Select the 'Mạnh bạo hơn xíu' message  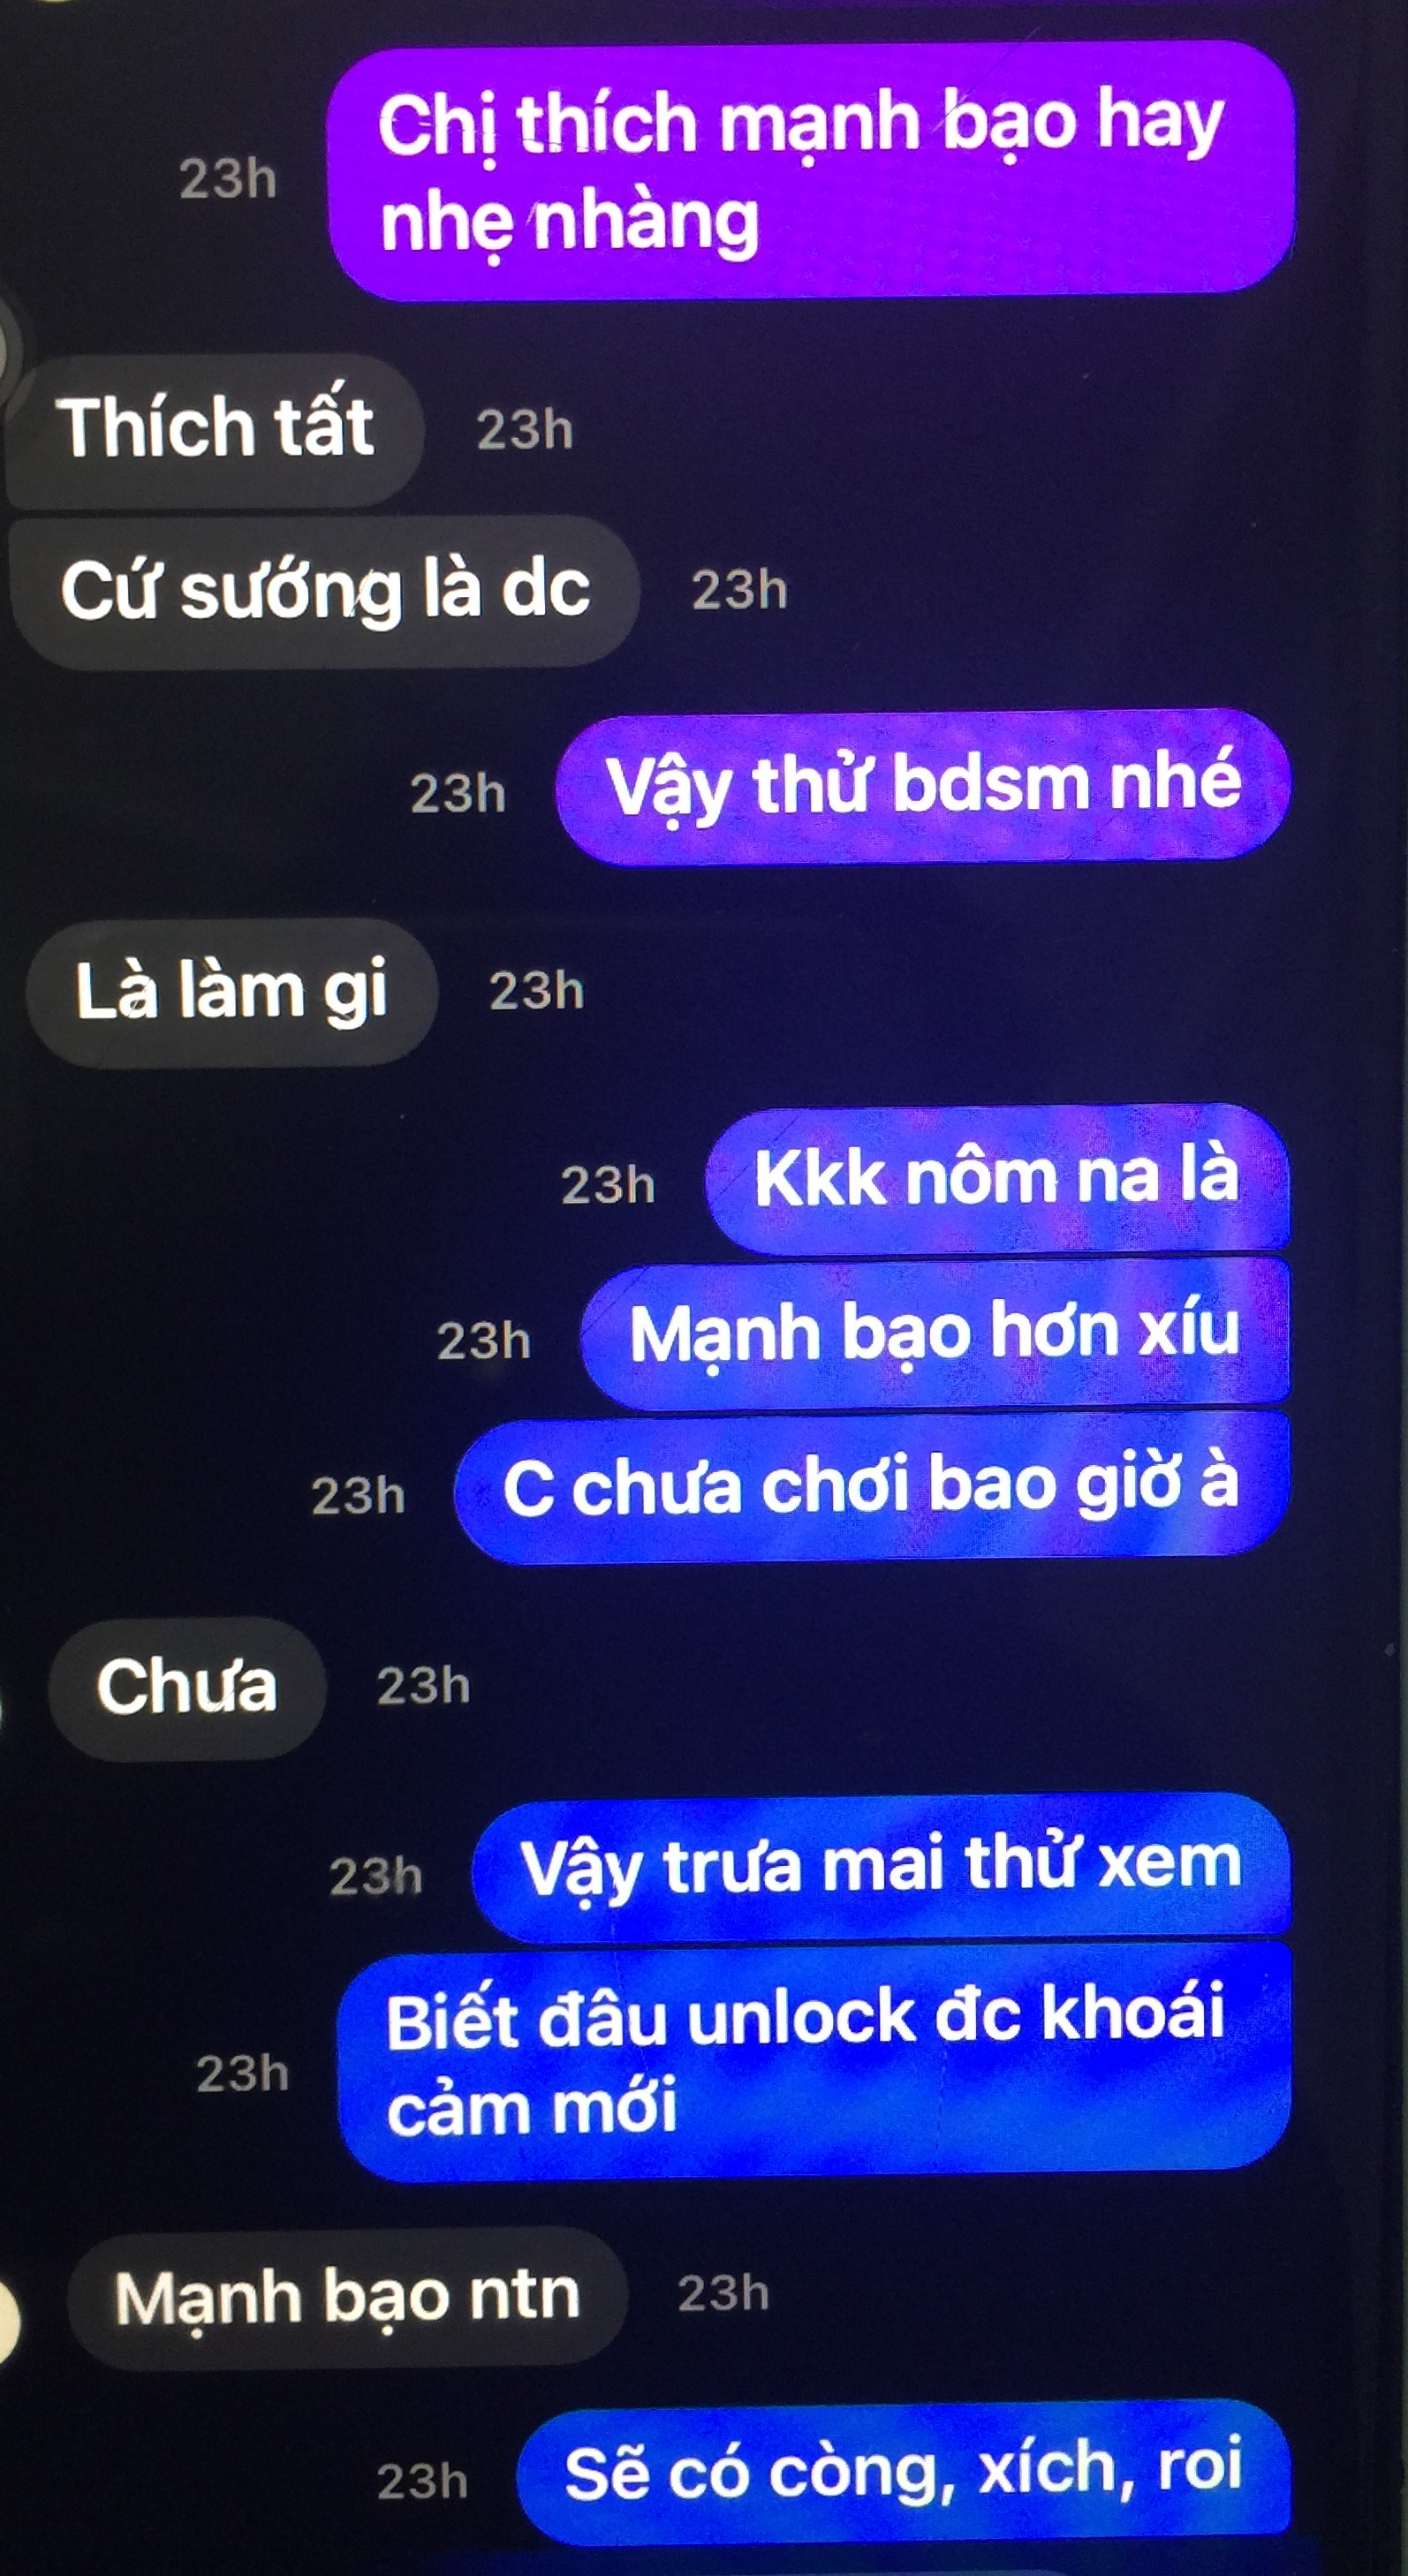point(934,1334)
